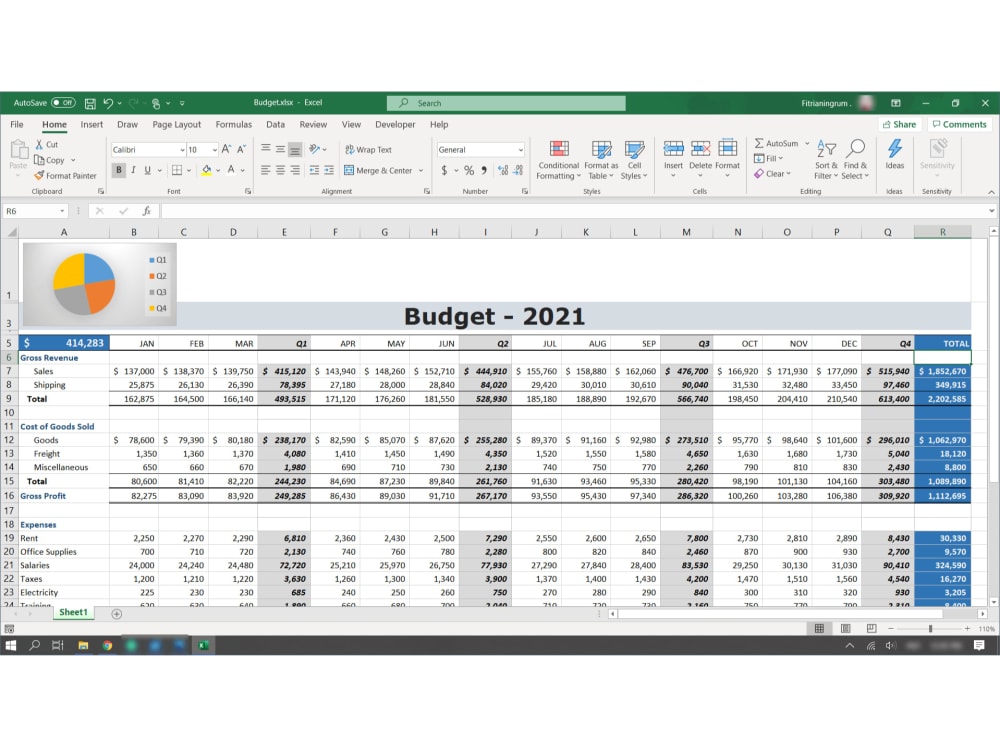Click Decrease Indent icon
The width and height of the screenshot is (1000, 750).
click(314, 170)
